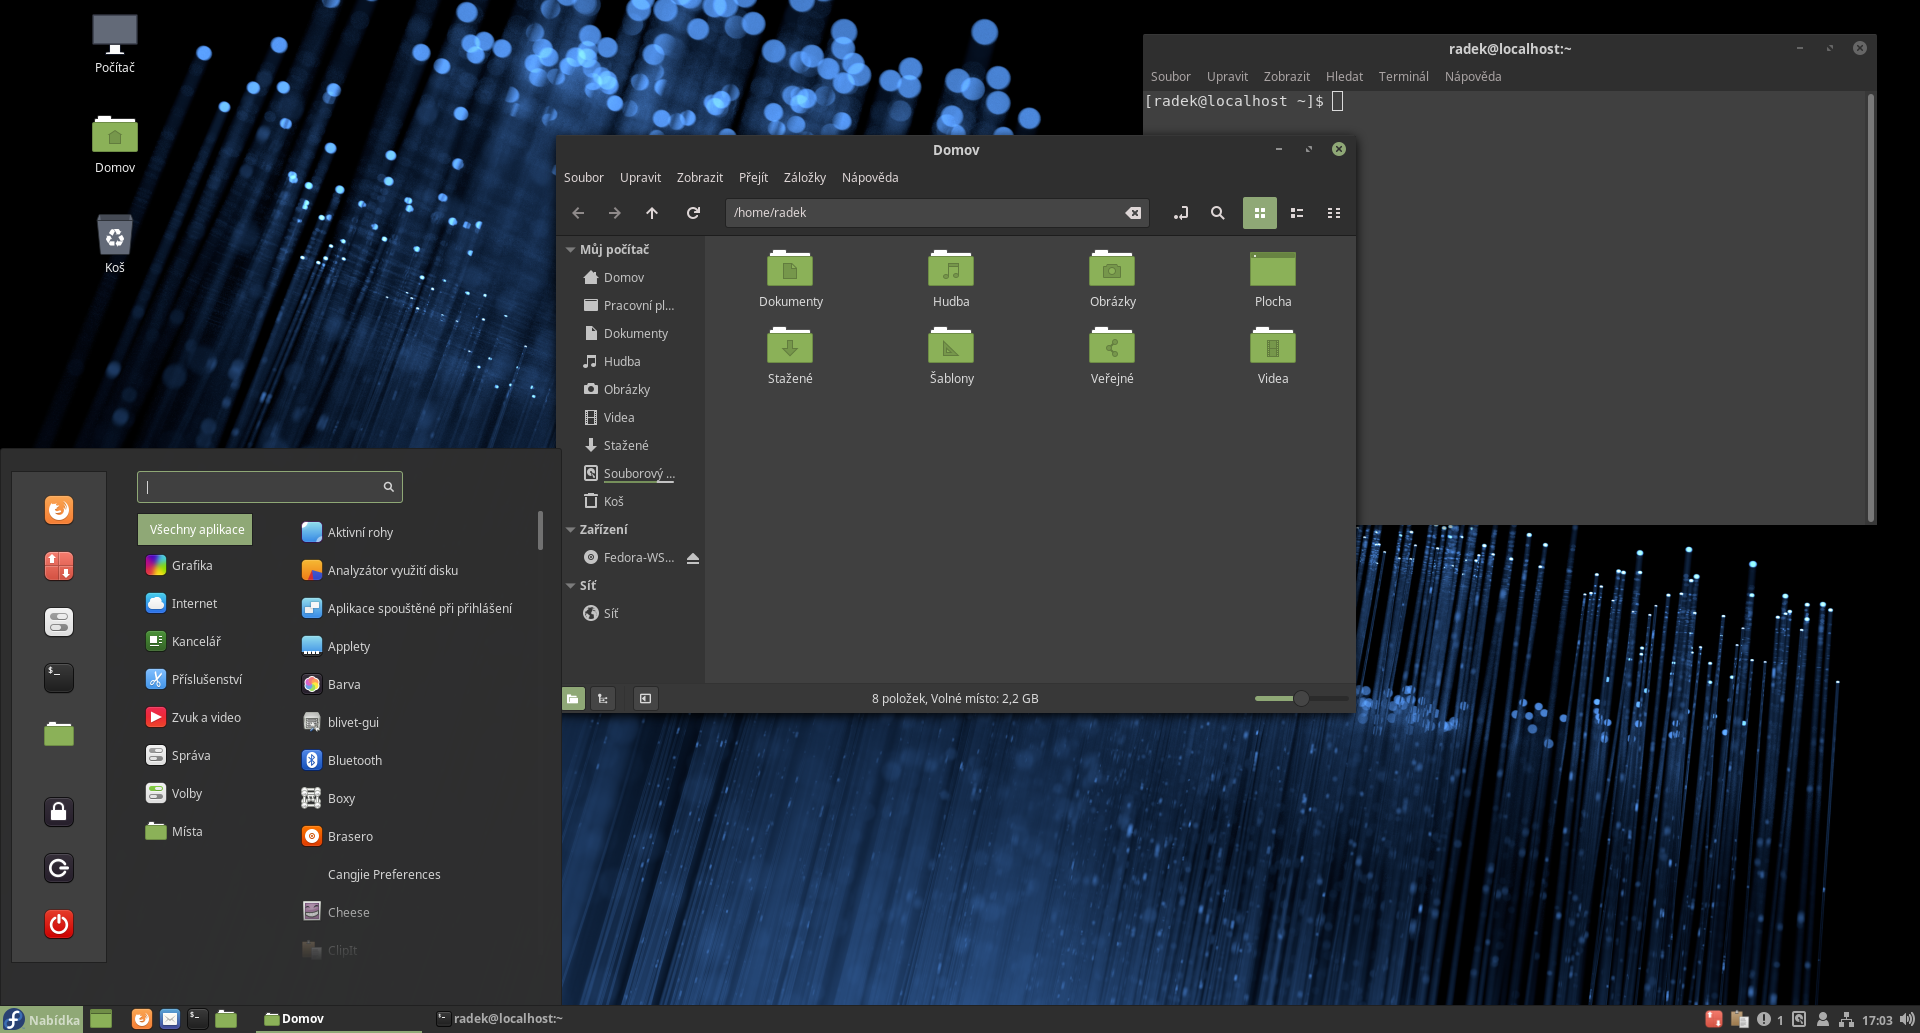Select the Všechny aplikace category
Screen dimensions: 1920x1033
point(196,530)
